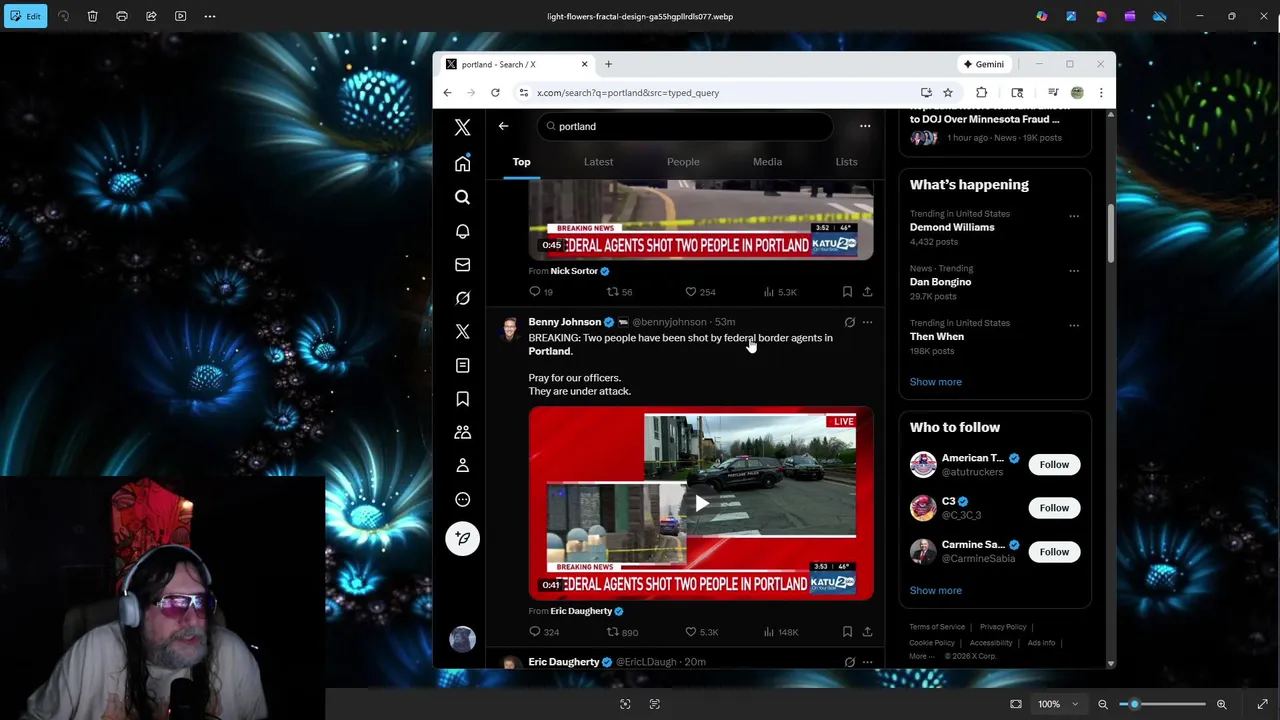Image resolution: width=1280 pixels, height=720 pixels.
Task: Switch to the Media tab
Action: [767, 162]
